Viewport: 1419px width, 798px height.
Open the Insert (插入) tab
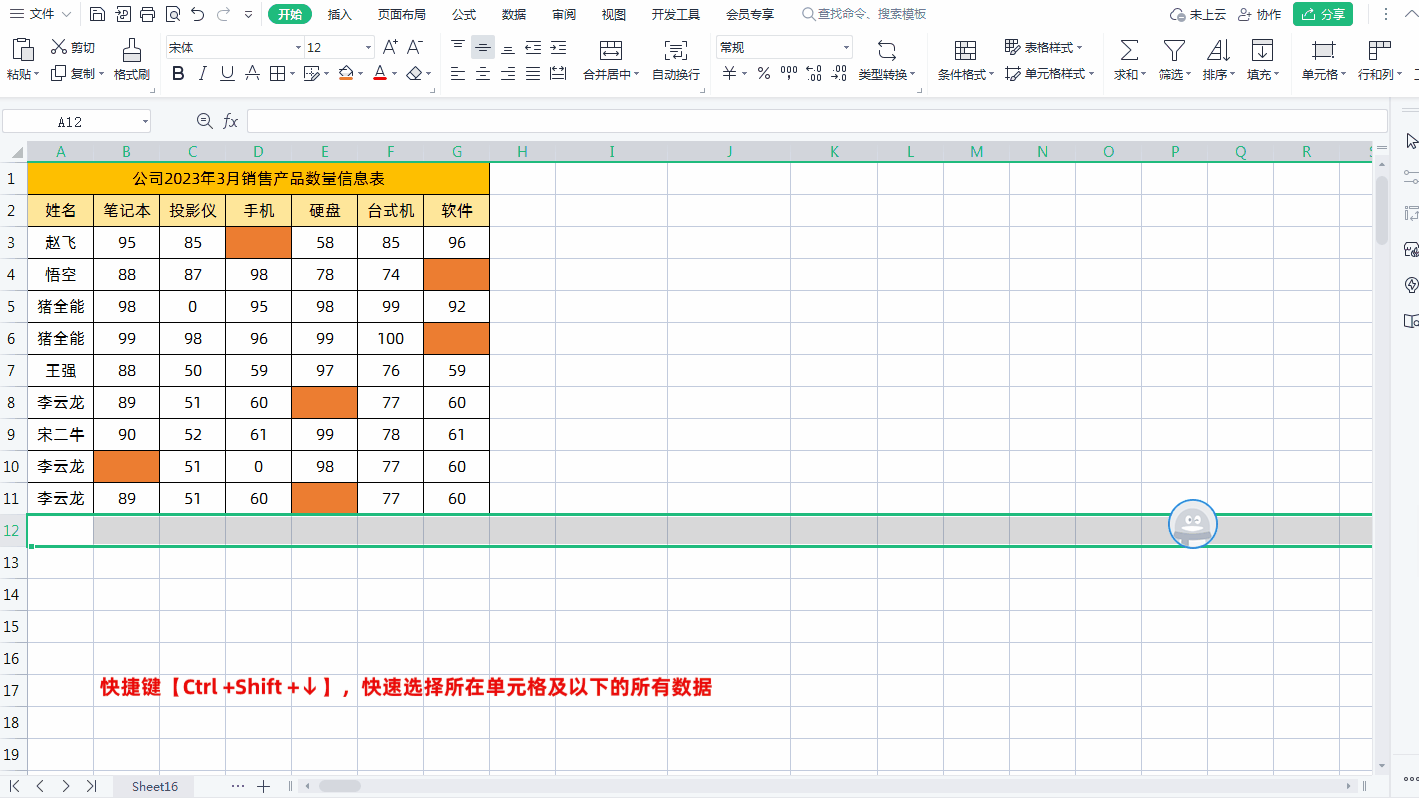coord(340,14)
